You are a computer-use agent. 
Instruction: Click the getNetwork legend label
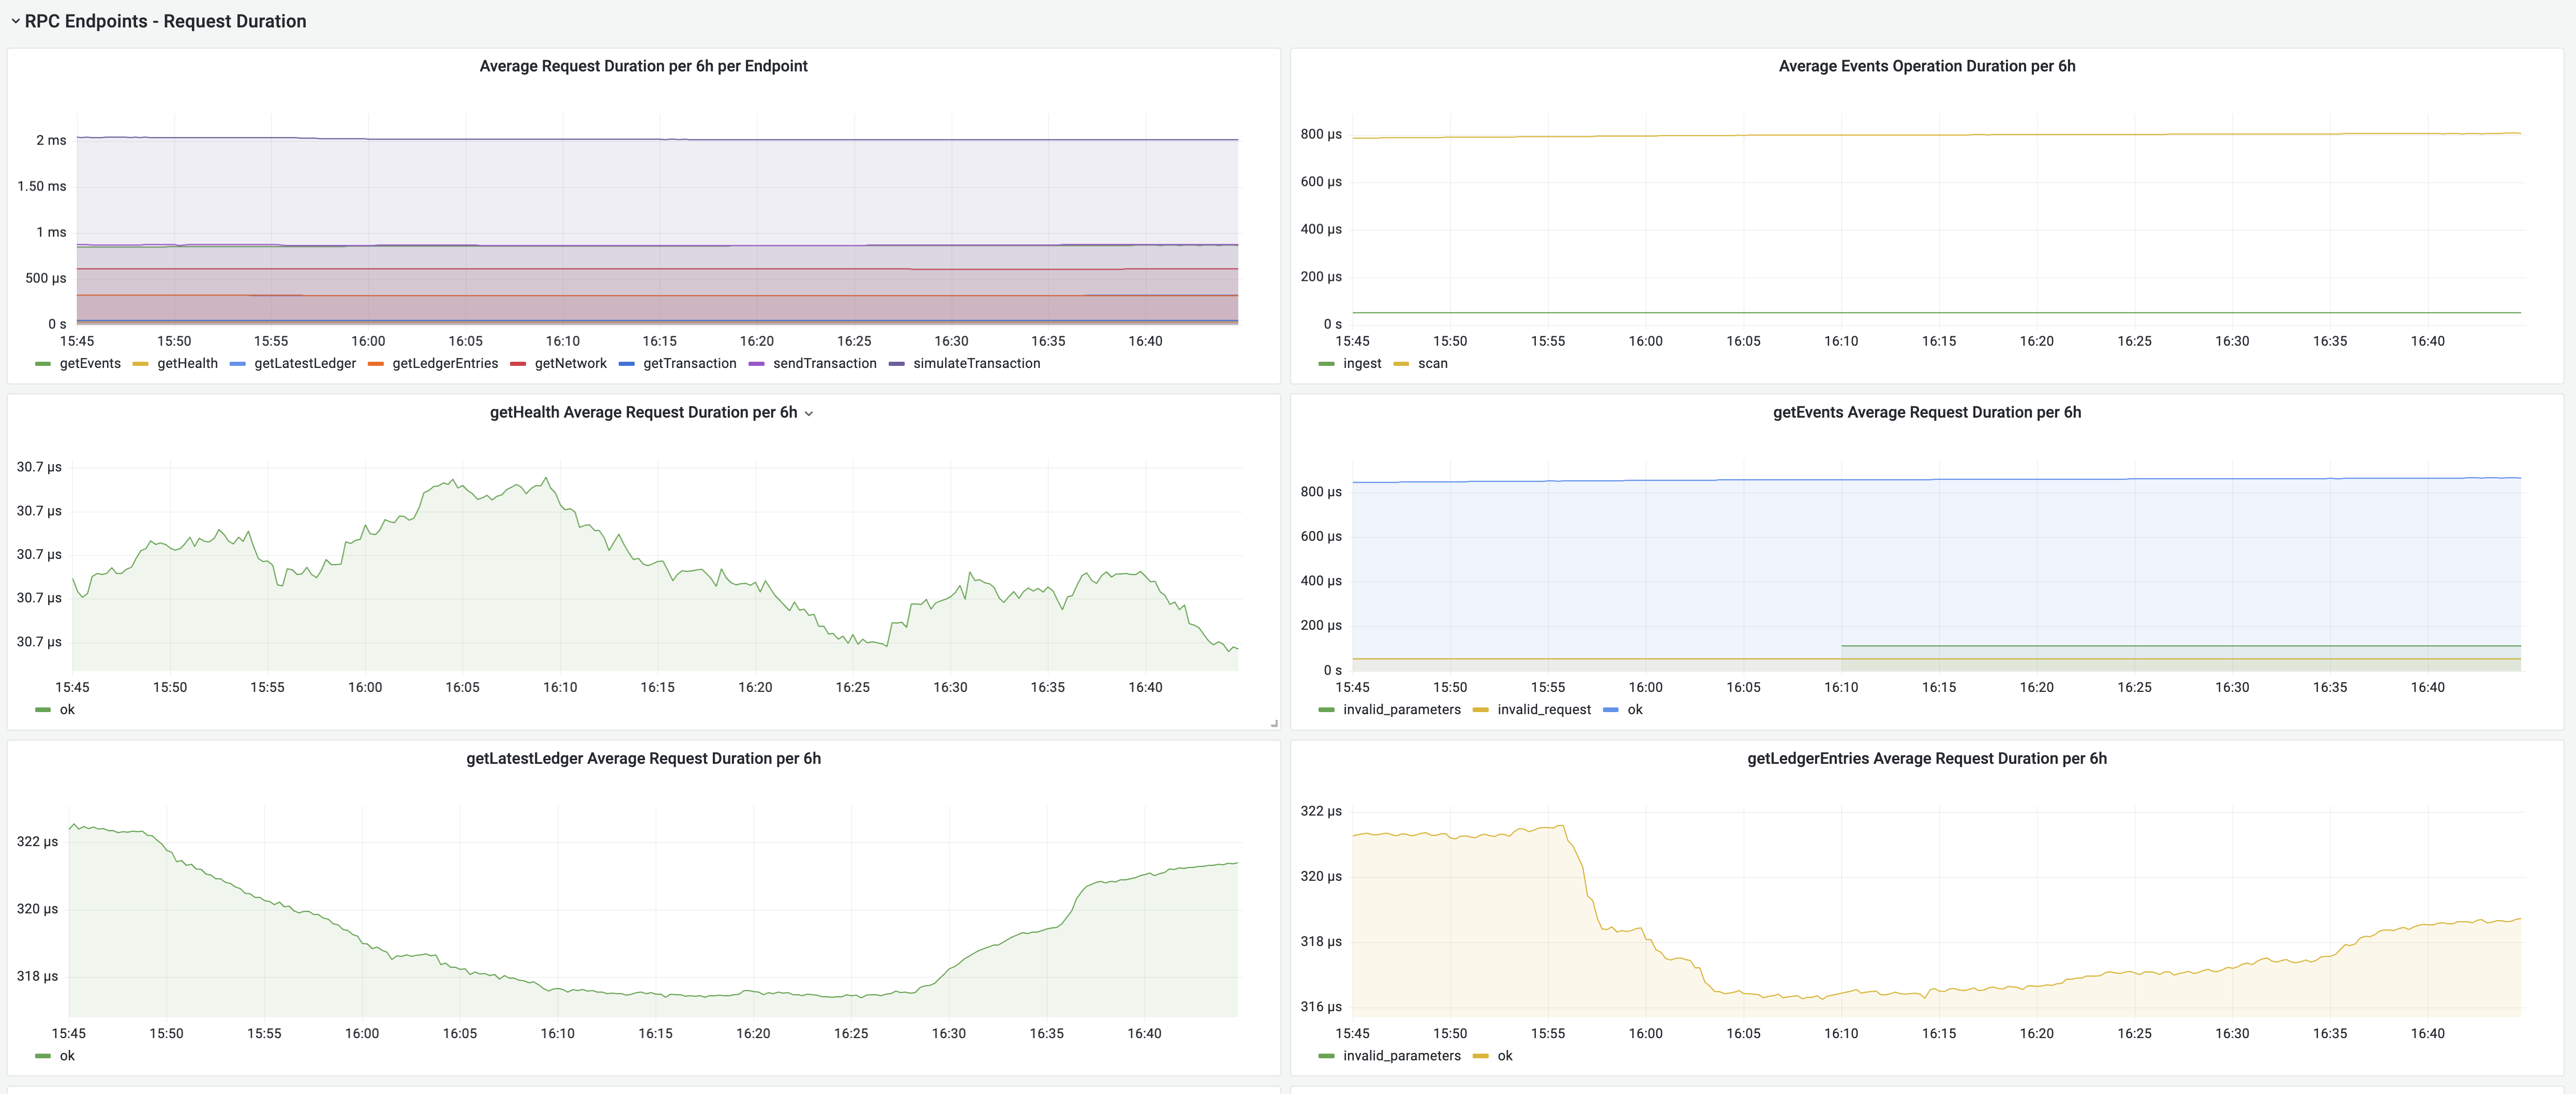coord(570,363)
